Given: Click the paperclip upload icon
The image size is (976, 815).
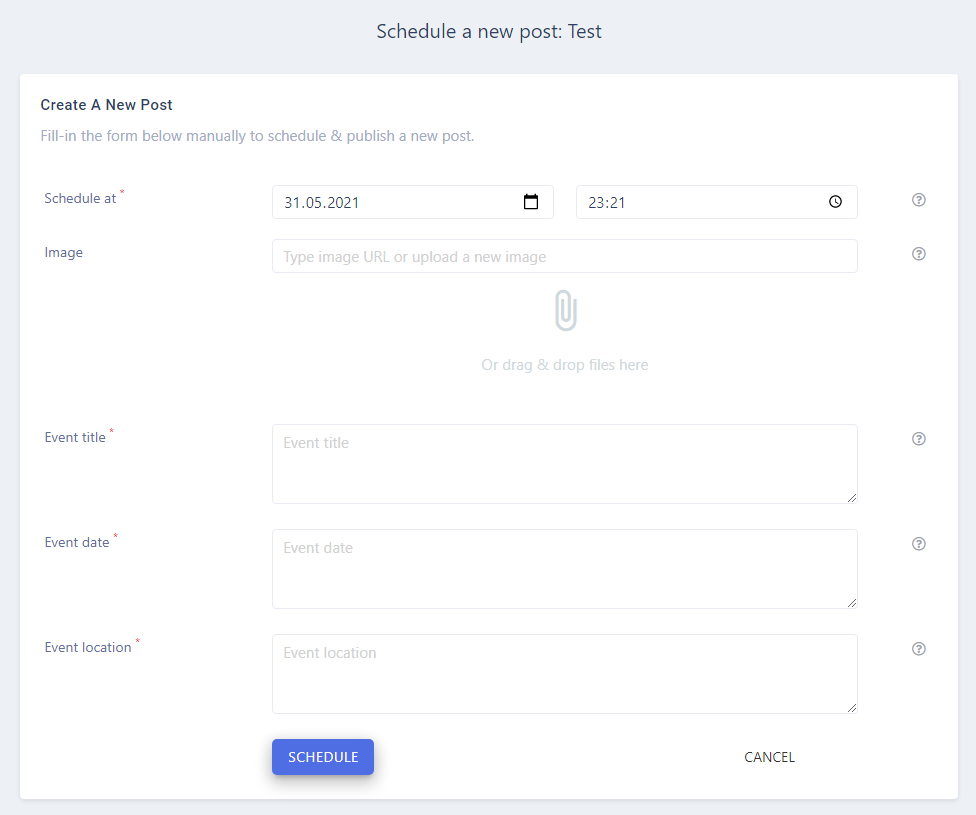Looking at the screenshot, I should (566, 310).
